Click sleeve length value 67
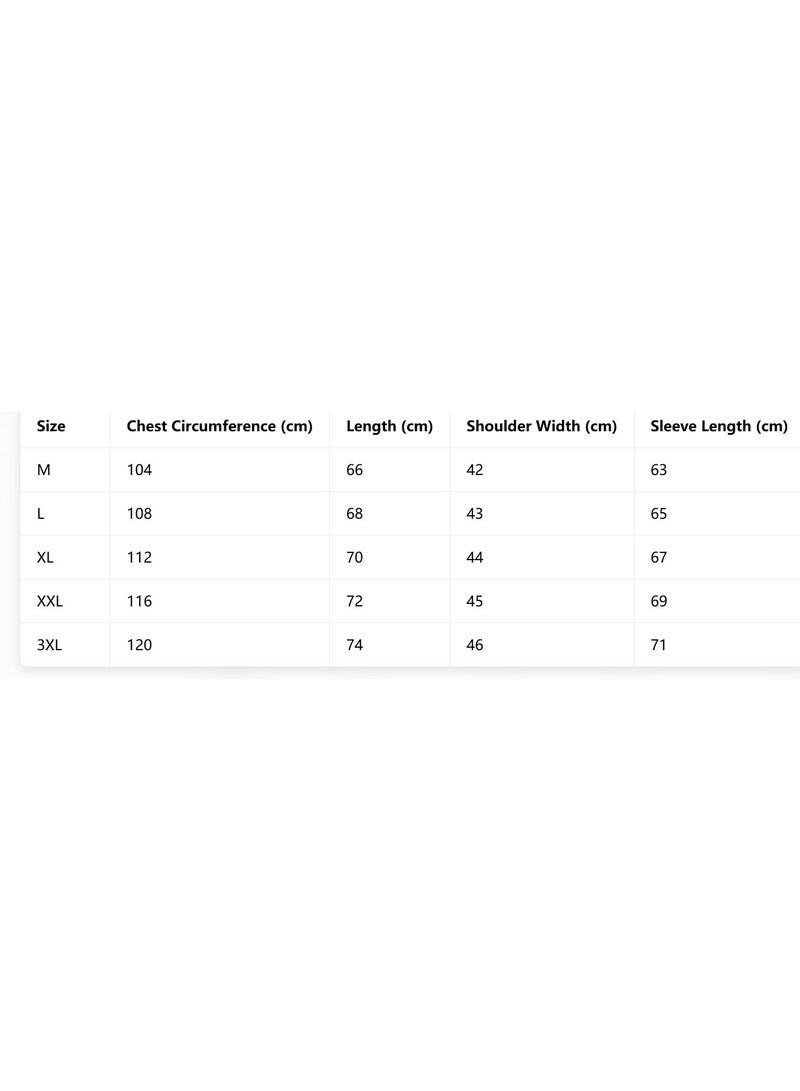Screen dimensions: 800x1091 tap(659, 557)
